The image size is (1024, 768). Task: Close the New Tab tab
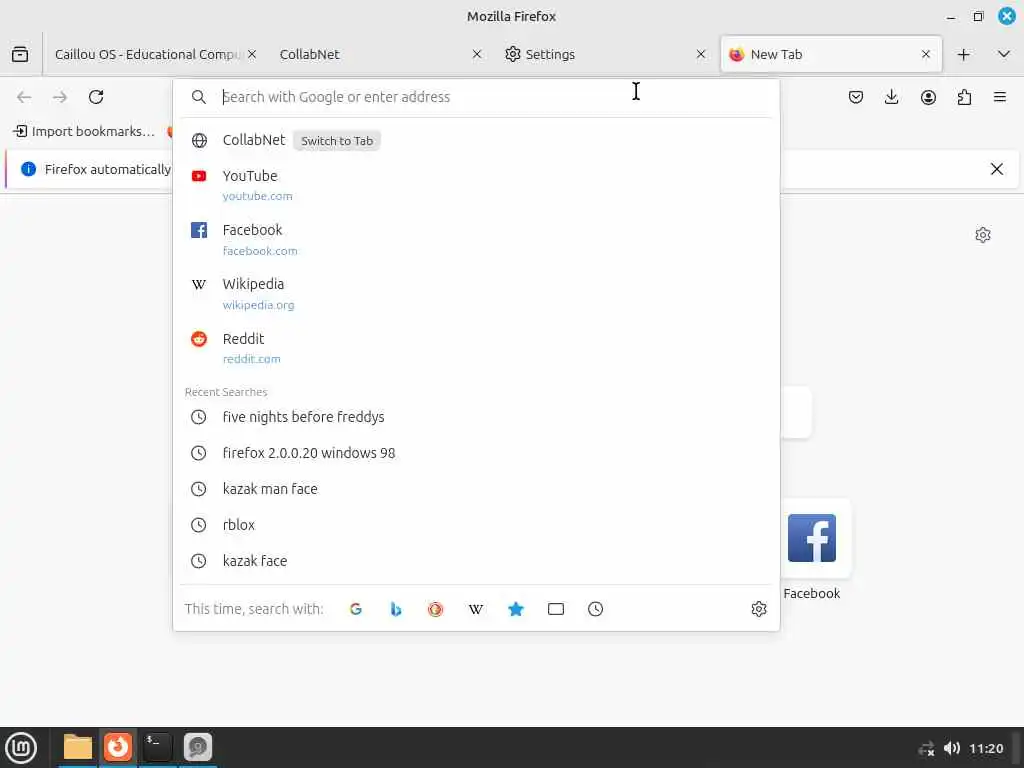click(925, 54)
